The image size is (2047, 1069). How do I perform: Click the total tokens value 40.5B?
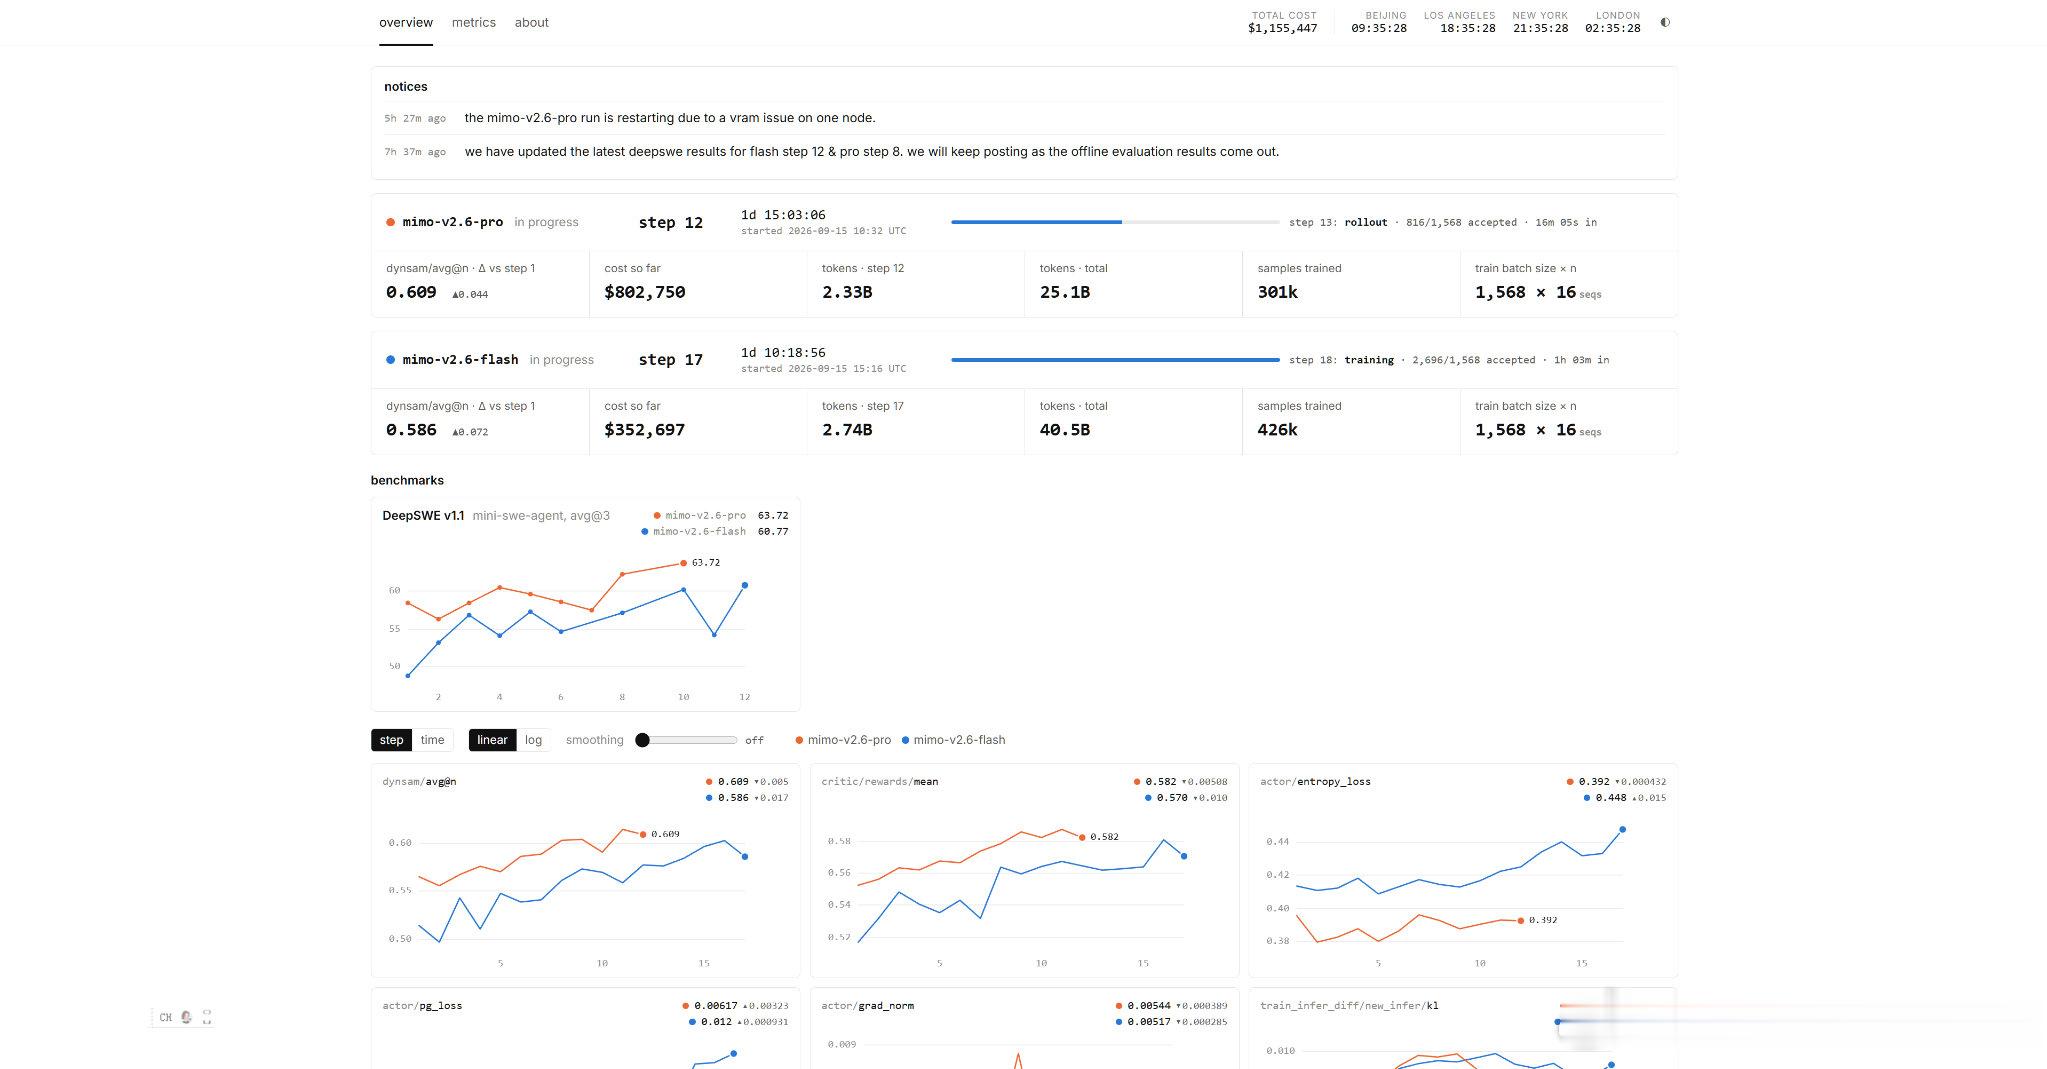(x=1065, y=430)
